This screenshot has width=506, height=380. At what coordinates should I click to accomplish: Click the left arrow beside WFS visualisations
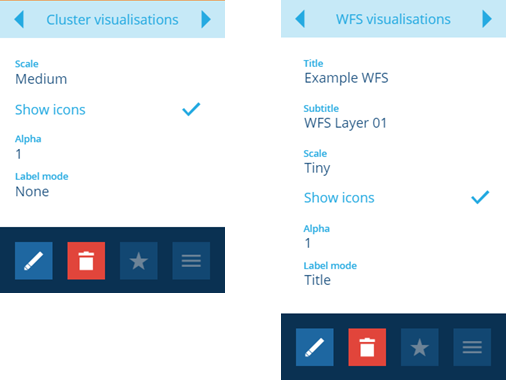(x=300, y=19)
